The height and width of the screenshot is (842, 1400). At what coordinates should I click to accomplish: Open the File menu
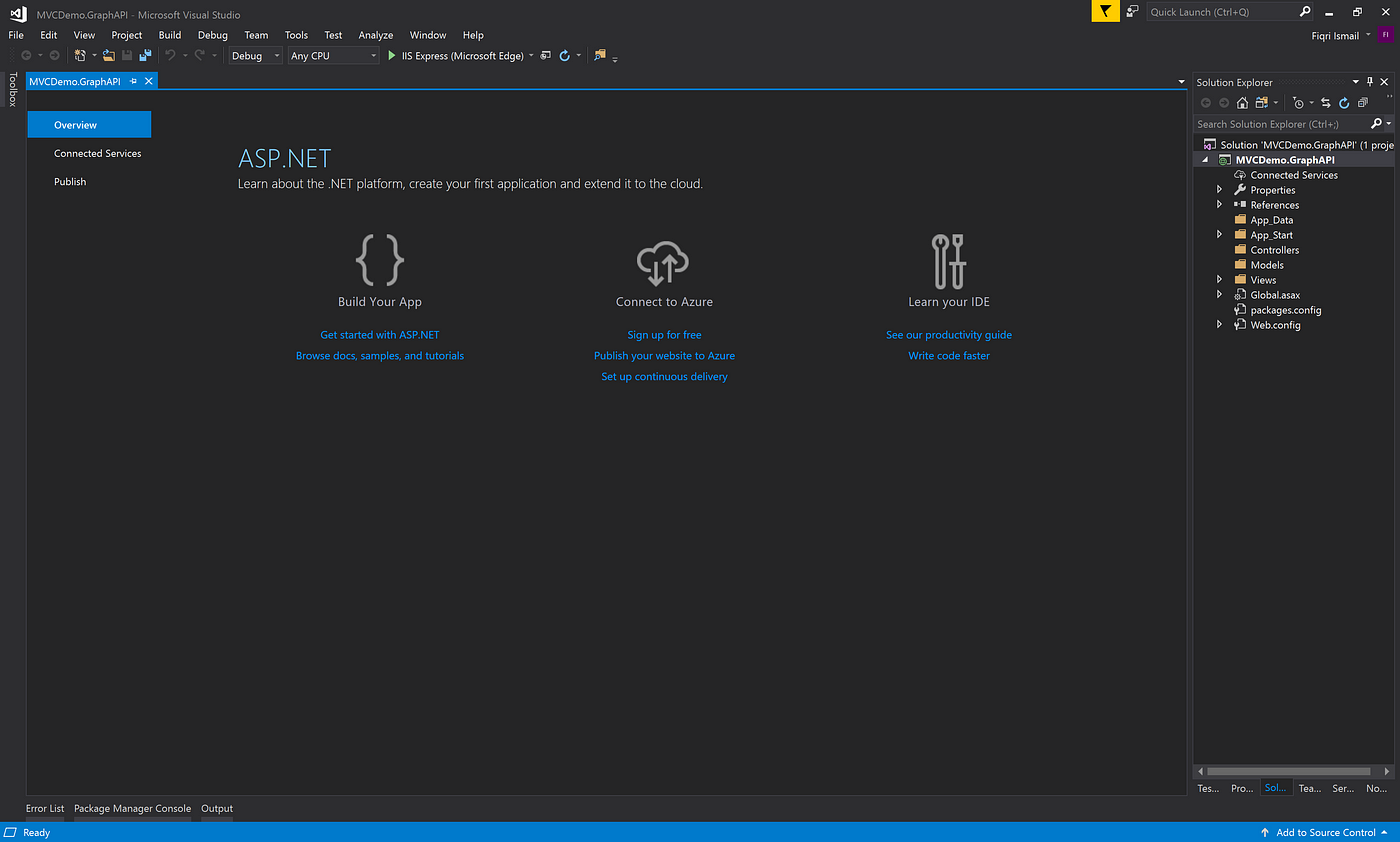[x=16, y=35]
